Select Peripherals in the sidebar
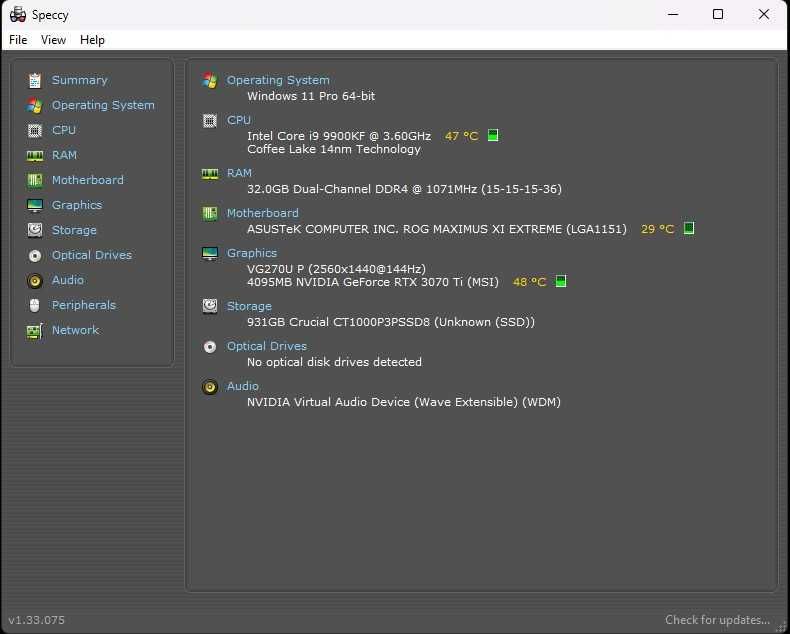 tap(84, 305)
